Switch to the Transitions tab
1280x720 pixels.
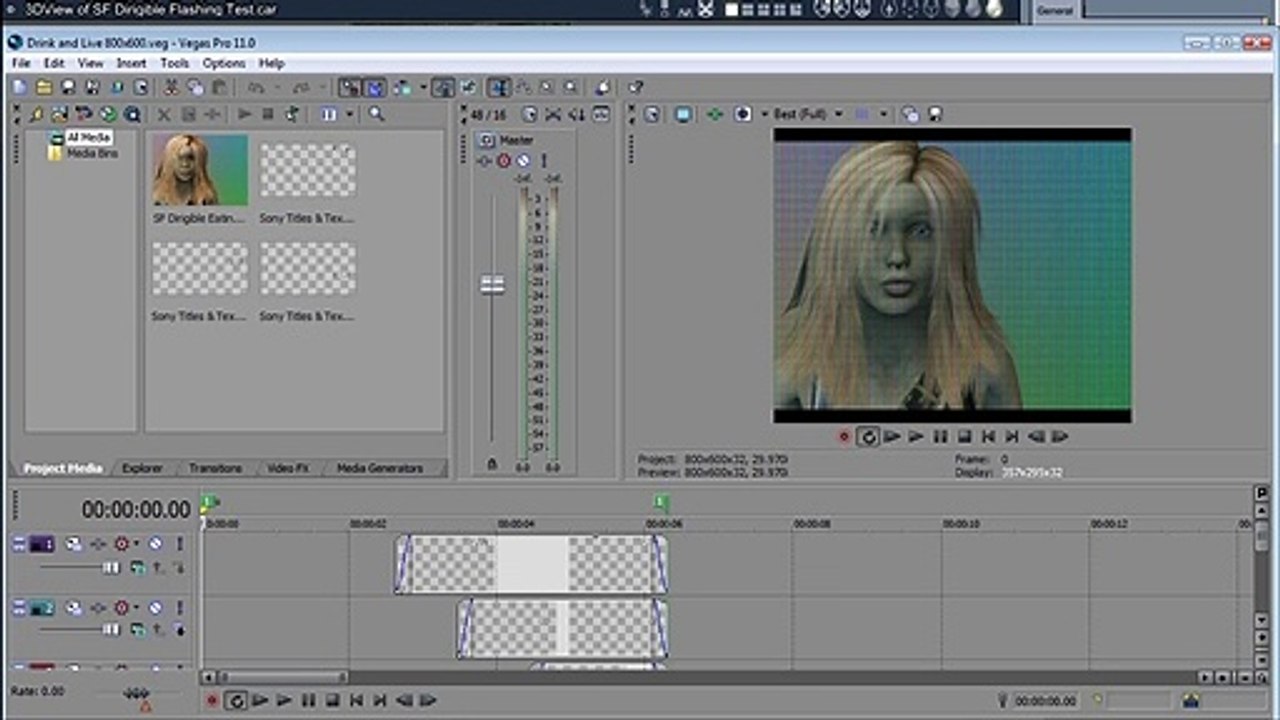coord(215,467)
